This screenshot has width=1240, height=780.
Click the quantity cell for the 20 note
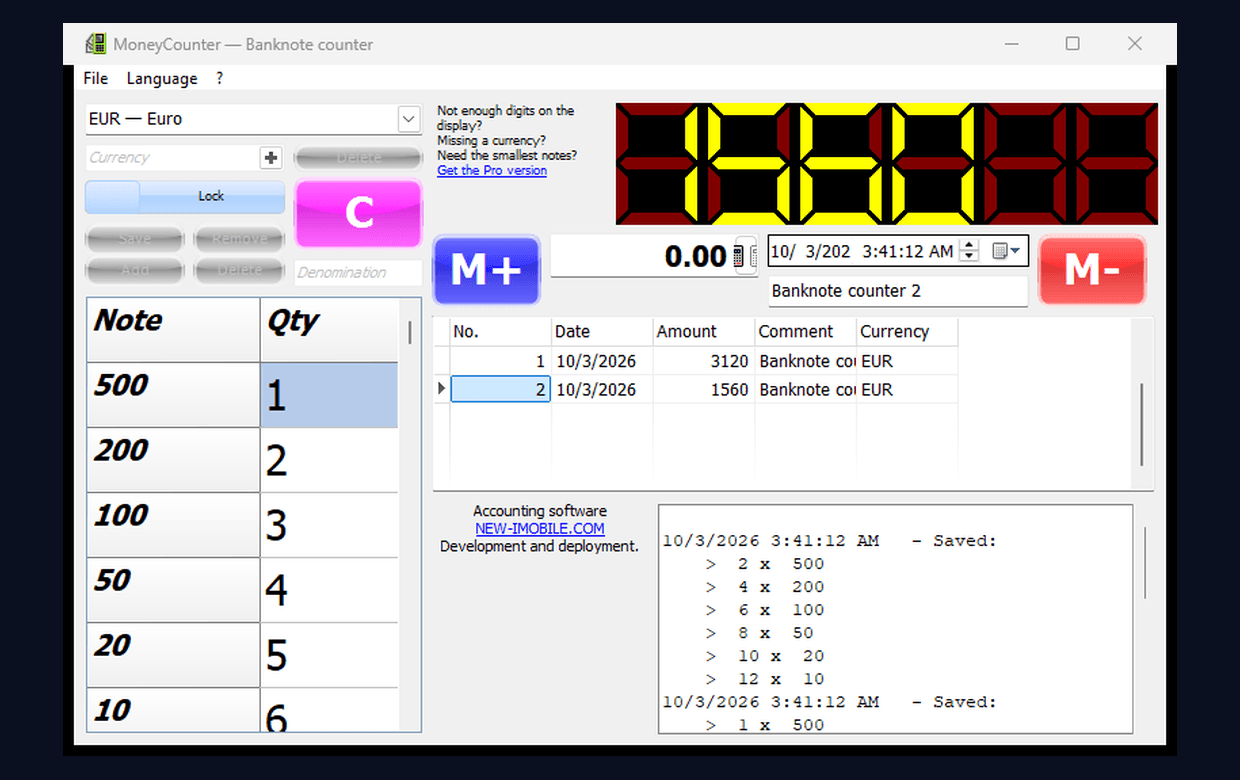pos(329,655)
